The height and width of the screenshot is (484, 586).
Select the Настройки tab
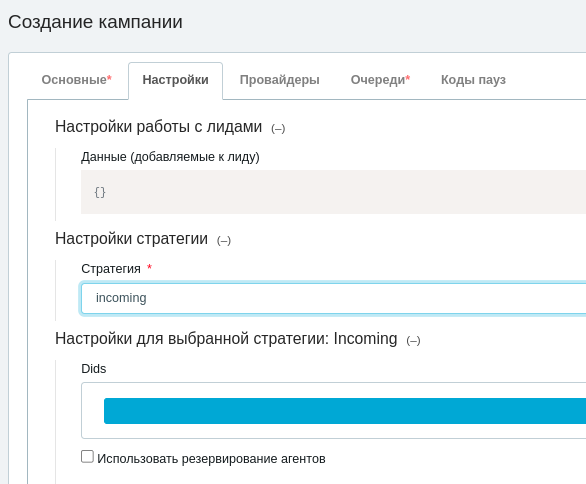175,80
